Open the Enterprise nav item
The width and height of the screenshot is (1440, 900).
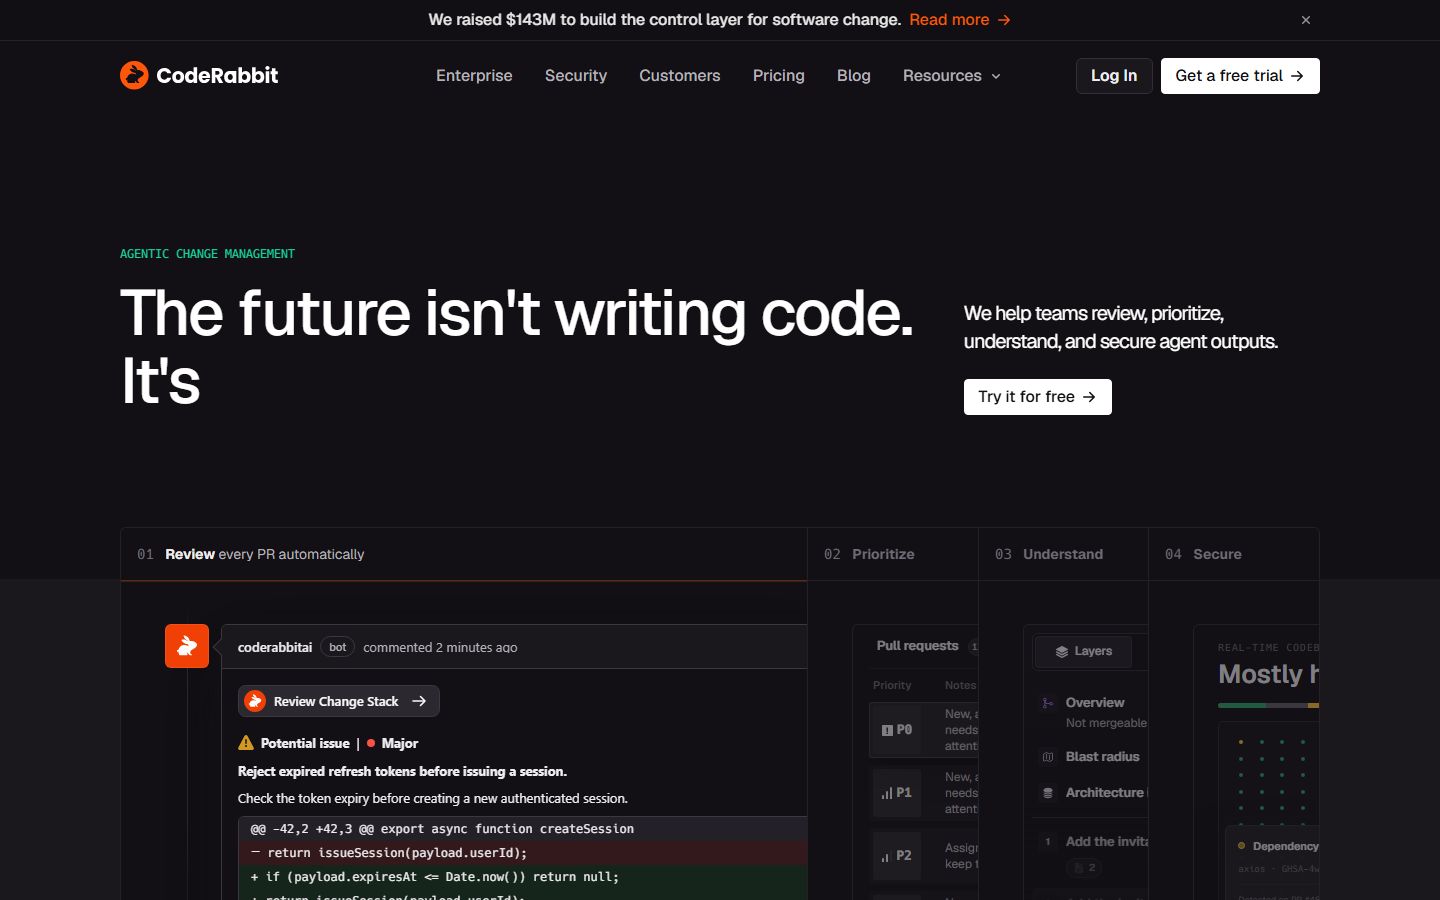pos(474,76)
